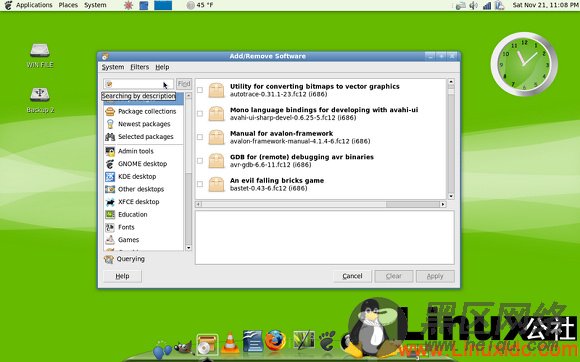This screenshot has width=580, height=362.
Task: Click the 45 °F weather applet
Action: coord(200,5)
